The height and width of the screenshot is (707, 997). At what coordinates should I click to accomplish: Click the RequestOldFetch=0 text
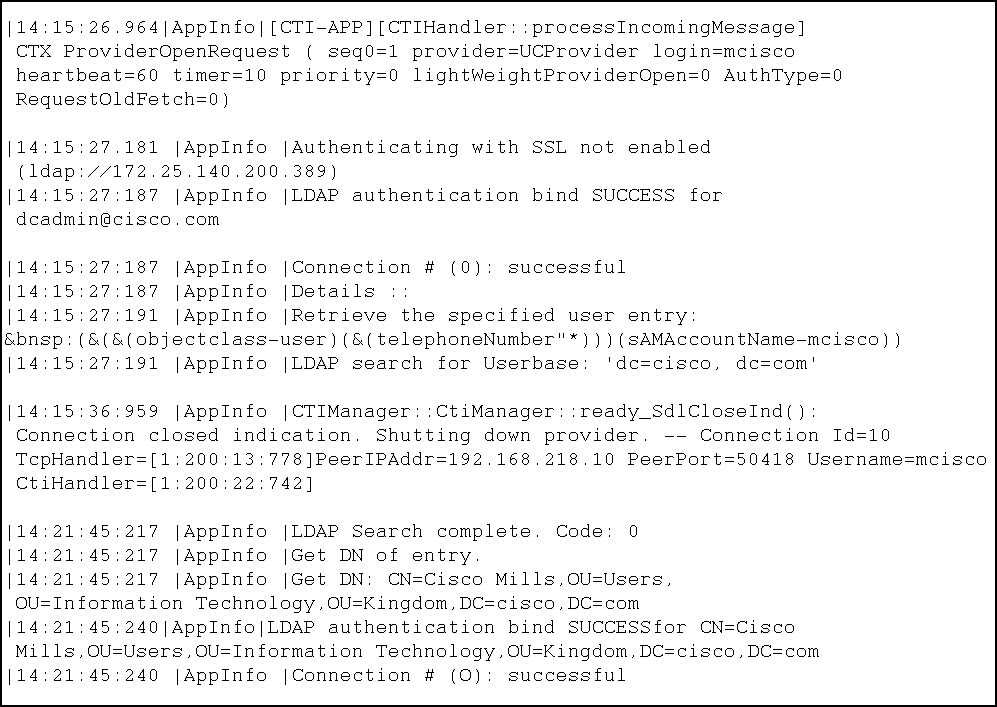[x=122, y=99]
